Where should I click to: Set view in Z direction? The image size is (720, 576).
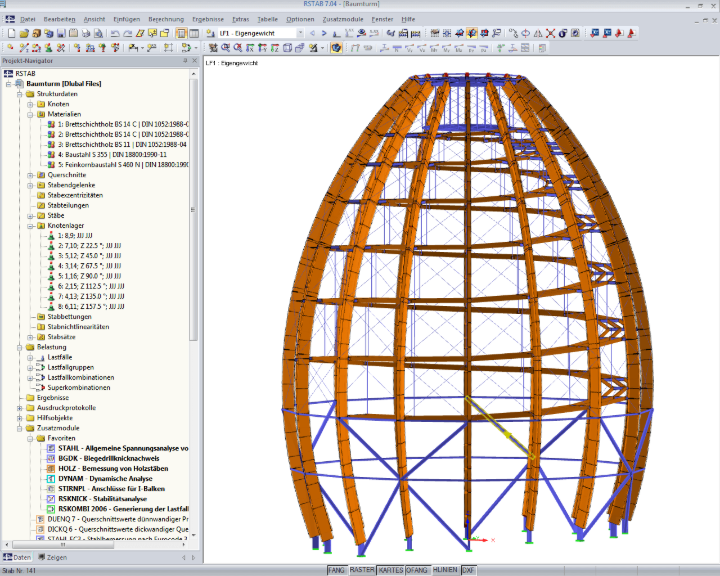pyautogui.click(x=275, y=48)
